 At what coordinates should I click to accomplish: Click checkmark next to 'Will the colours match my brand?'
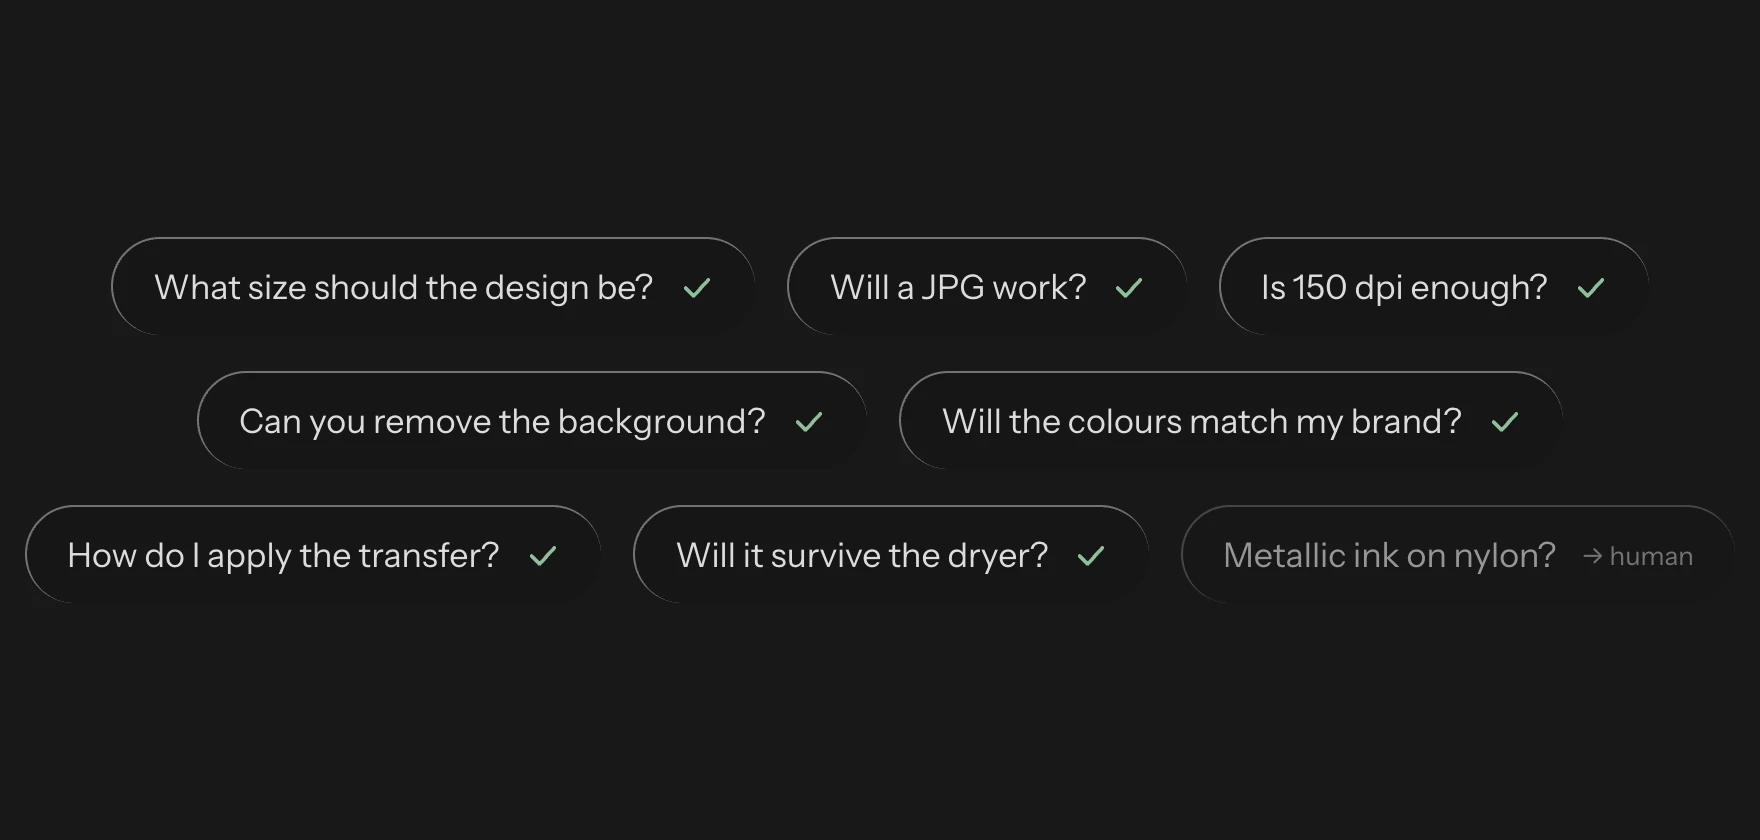(1505, 422)
